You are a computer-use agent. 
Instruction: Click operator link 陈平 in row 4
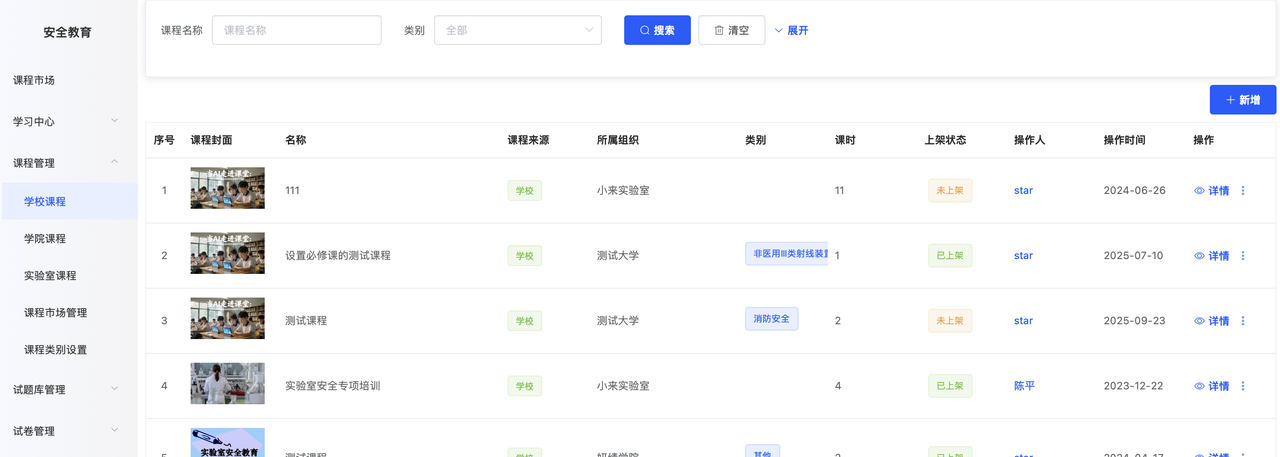1024,386
